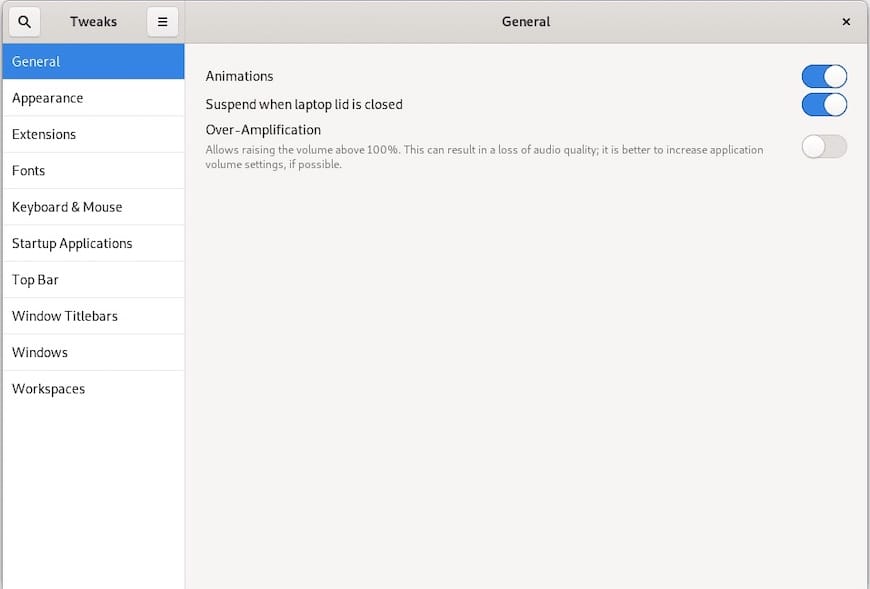The height and width of the screenshot is (589, 870).
Task: Enable the Over-Amplification switch
Action: pos(824,147)
